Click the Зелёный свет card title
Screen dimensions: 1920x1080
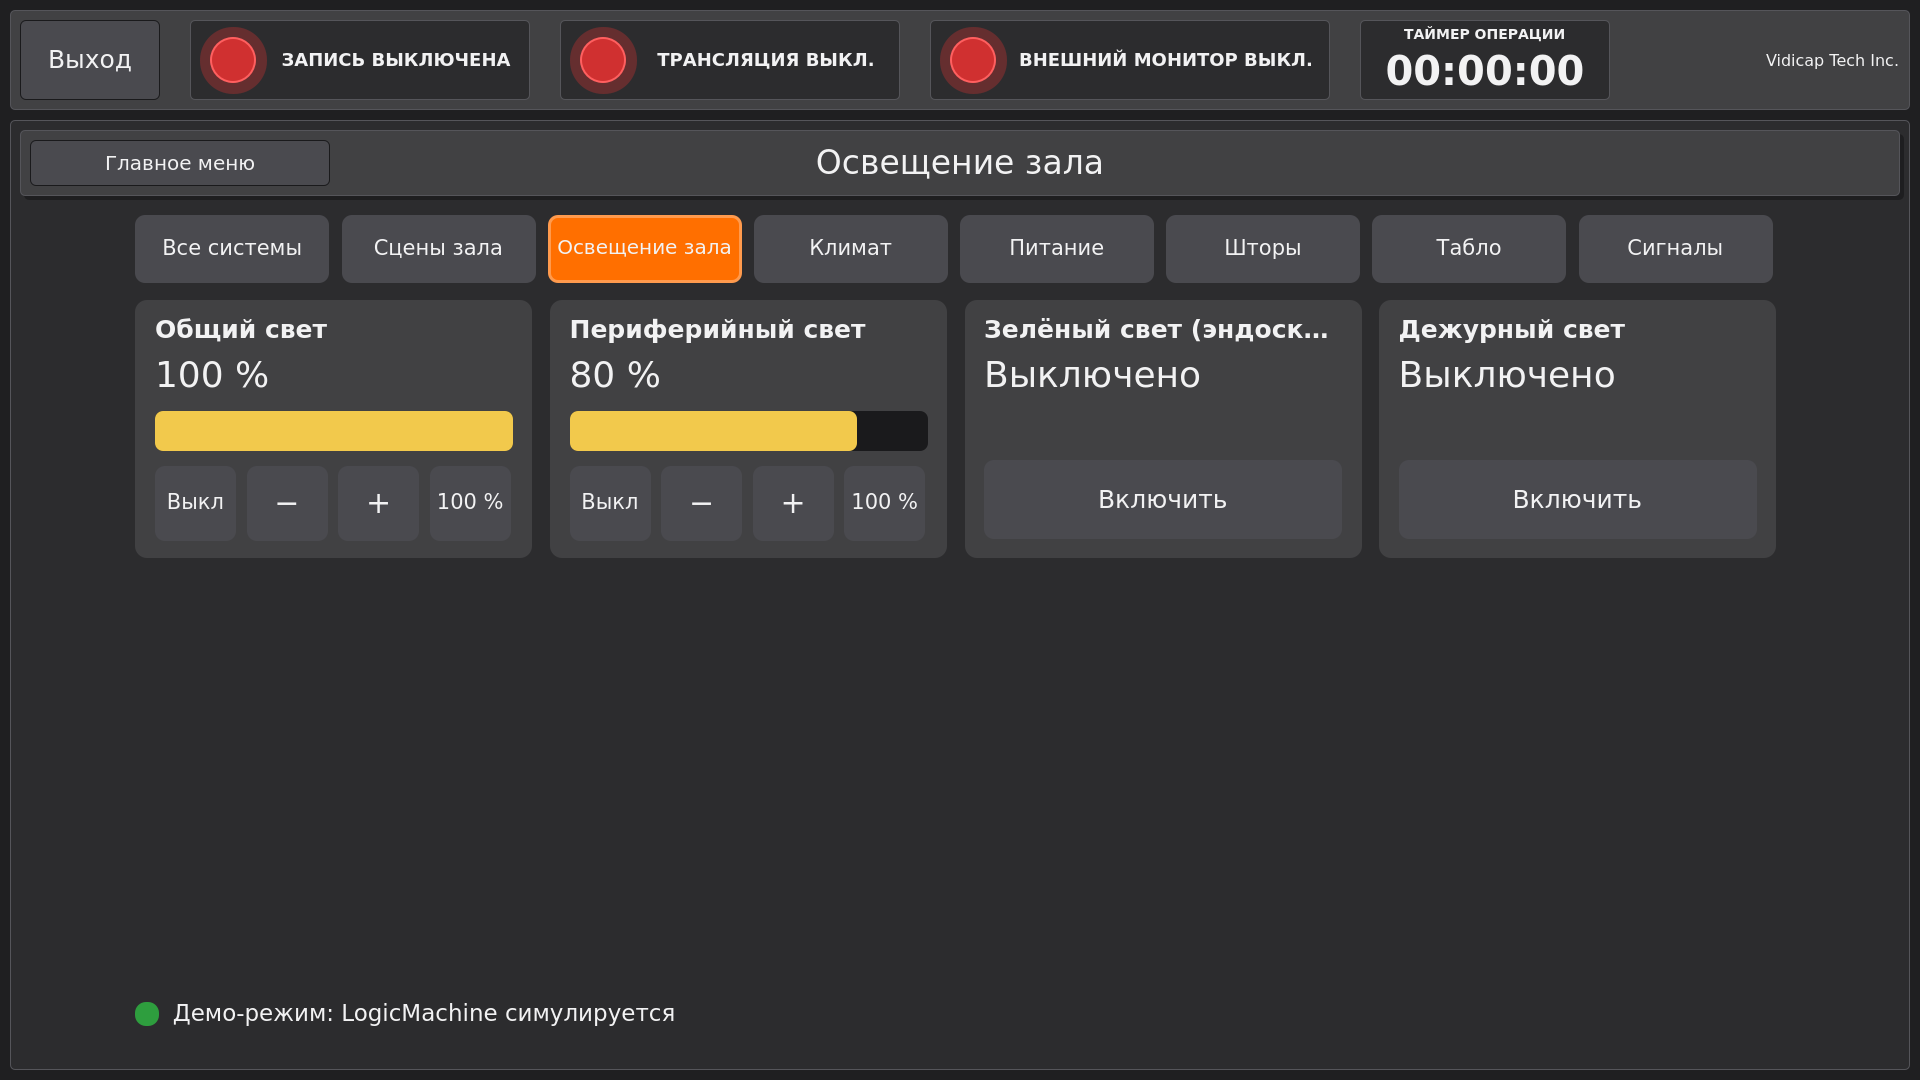tap(1157, 330)
